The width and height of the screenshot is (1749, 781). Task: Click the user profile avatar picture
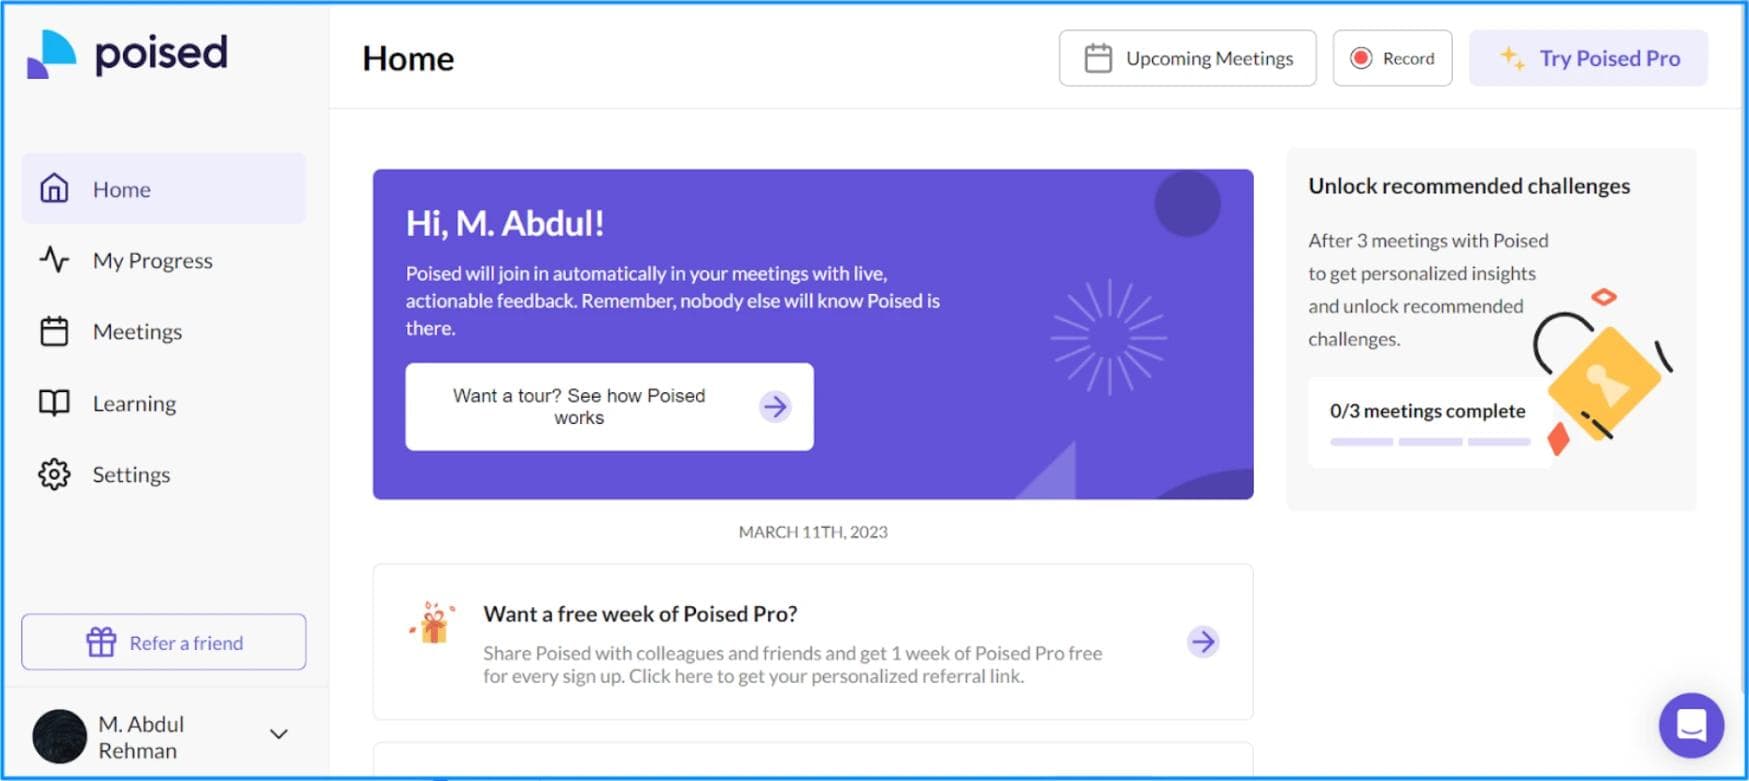click(x=60, y=736)
